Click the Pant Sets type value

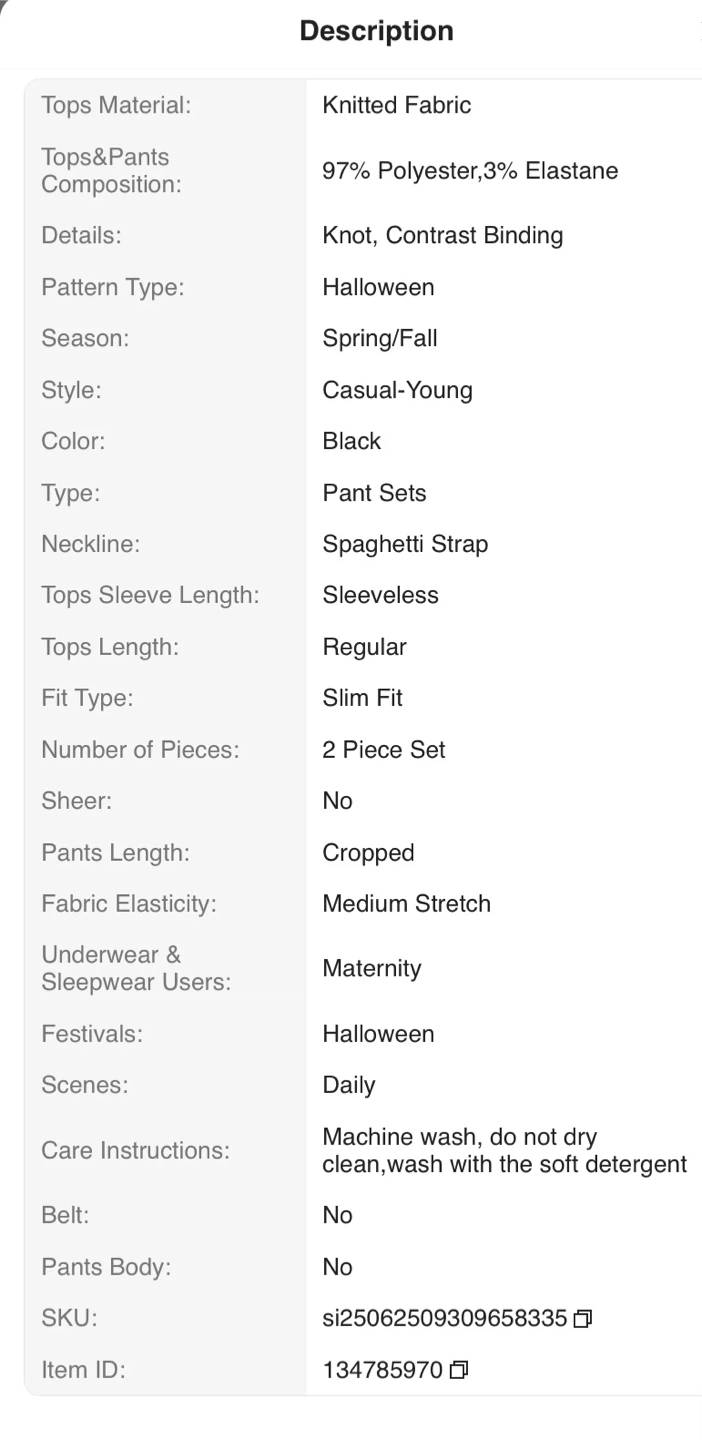pos(374,493)
